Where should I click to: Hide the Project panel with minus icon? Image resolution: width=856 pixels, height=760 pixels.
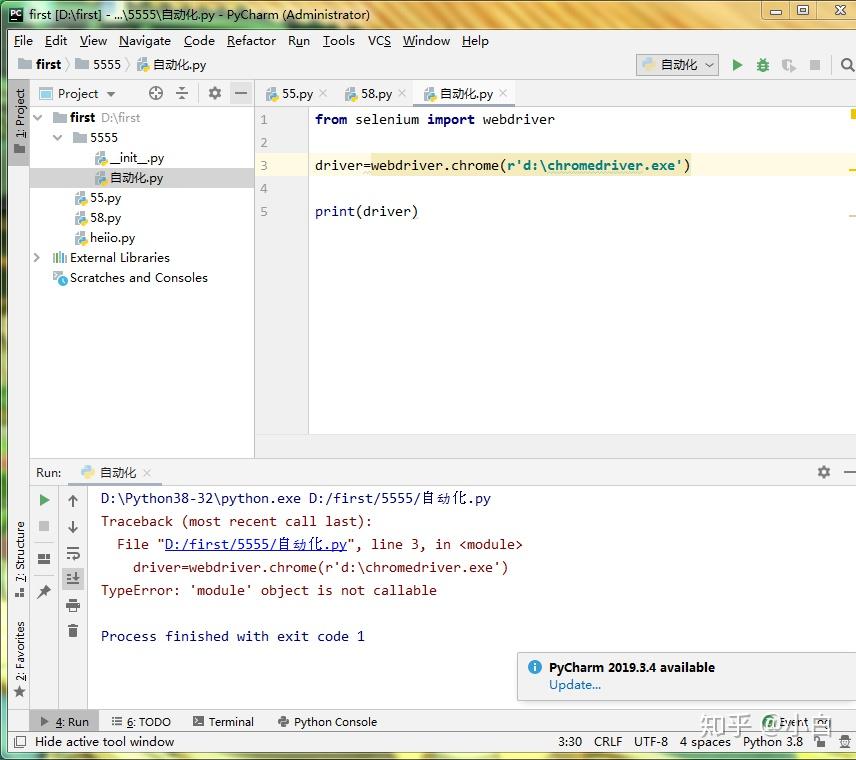(x=241, y=93)
